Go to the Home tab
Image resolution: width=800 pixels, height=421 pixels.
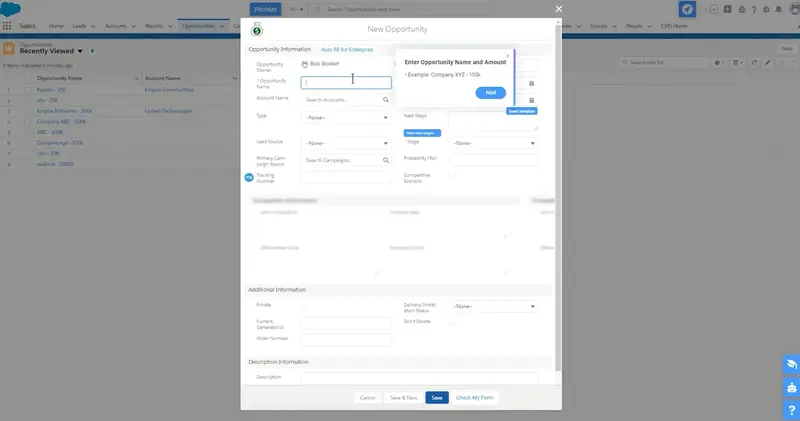pos(56,26)
